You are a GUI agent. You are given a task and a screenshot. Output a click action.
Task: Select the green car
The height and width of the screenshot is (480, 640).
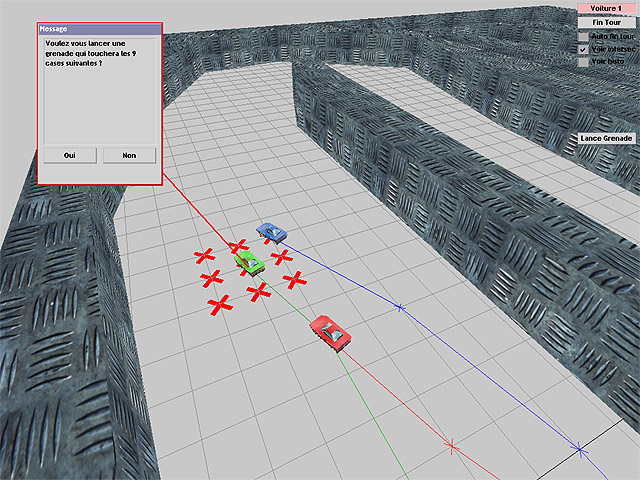pyautogui.click(x=249, y=262)
